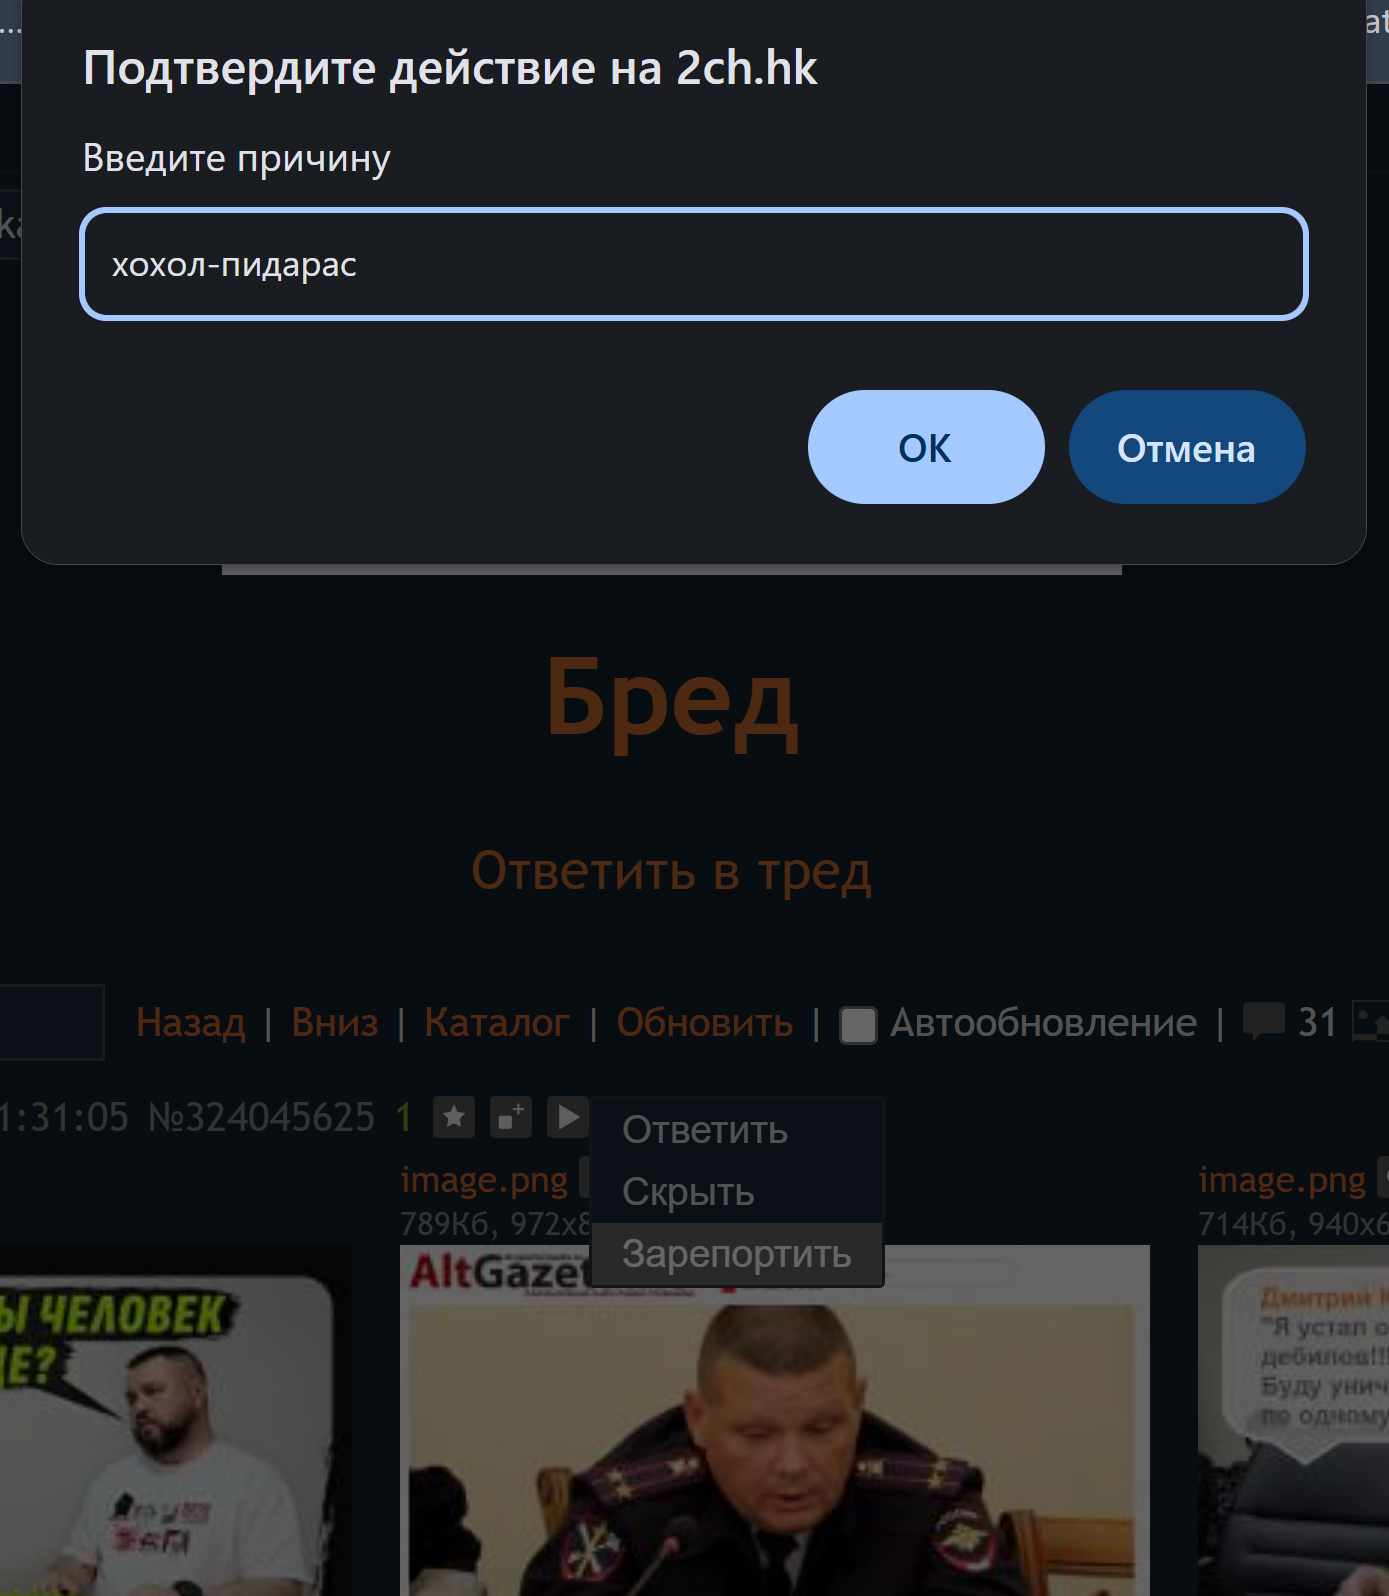Click the Обновить link
This screenshot has height=1596, width=1389.
point(705,1022)
